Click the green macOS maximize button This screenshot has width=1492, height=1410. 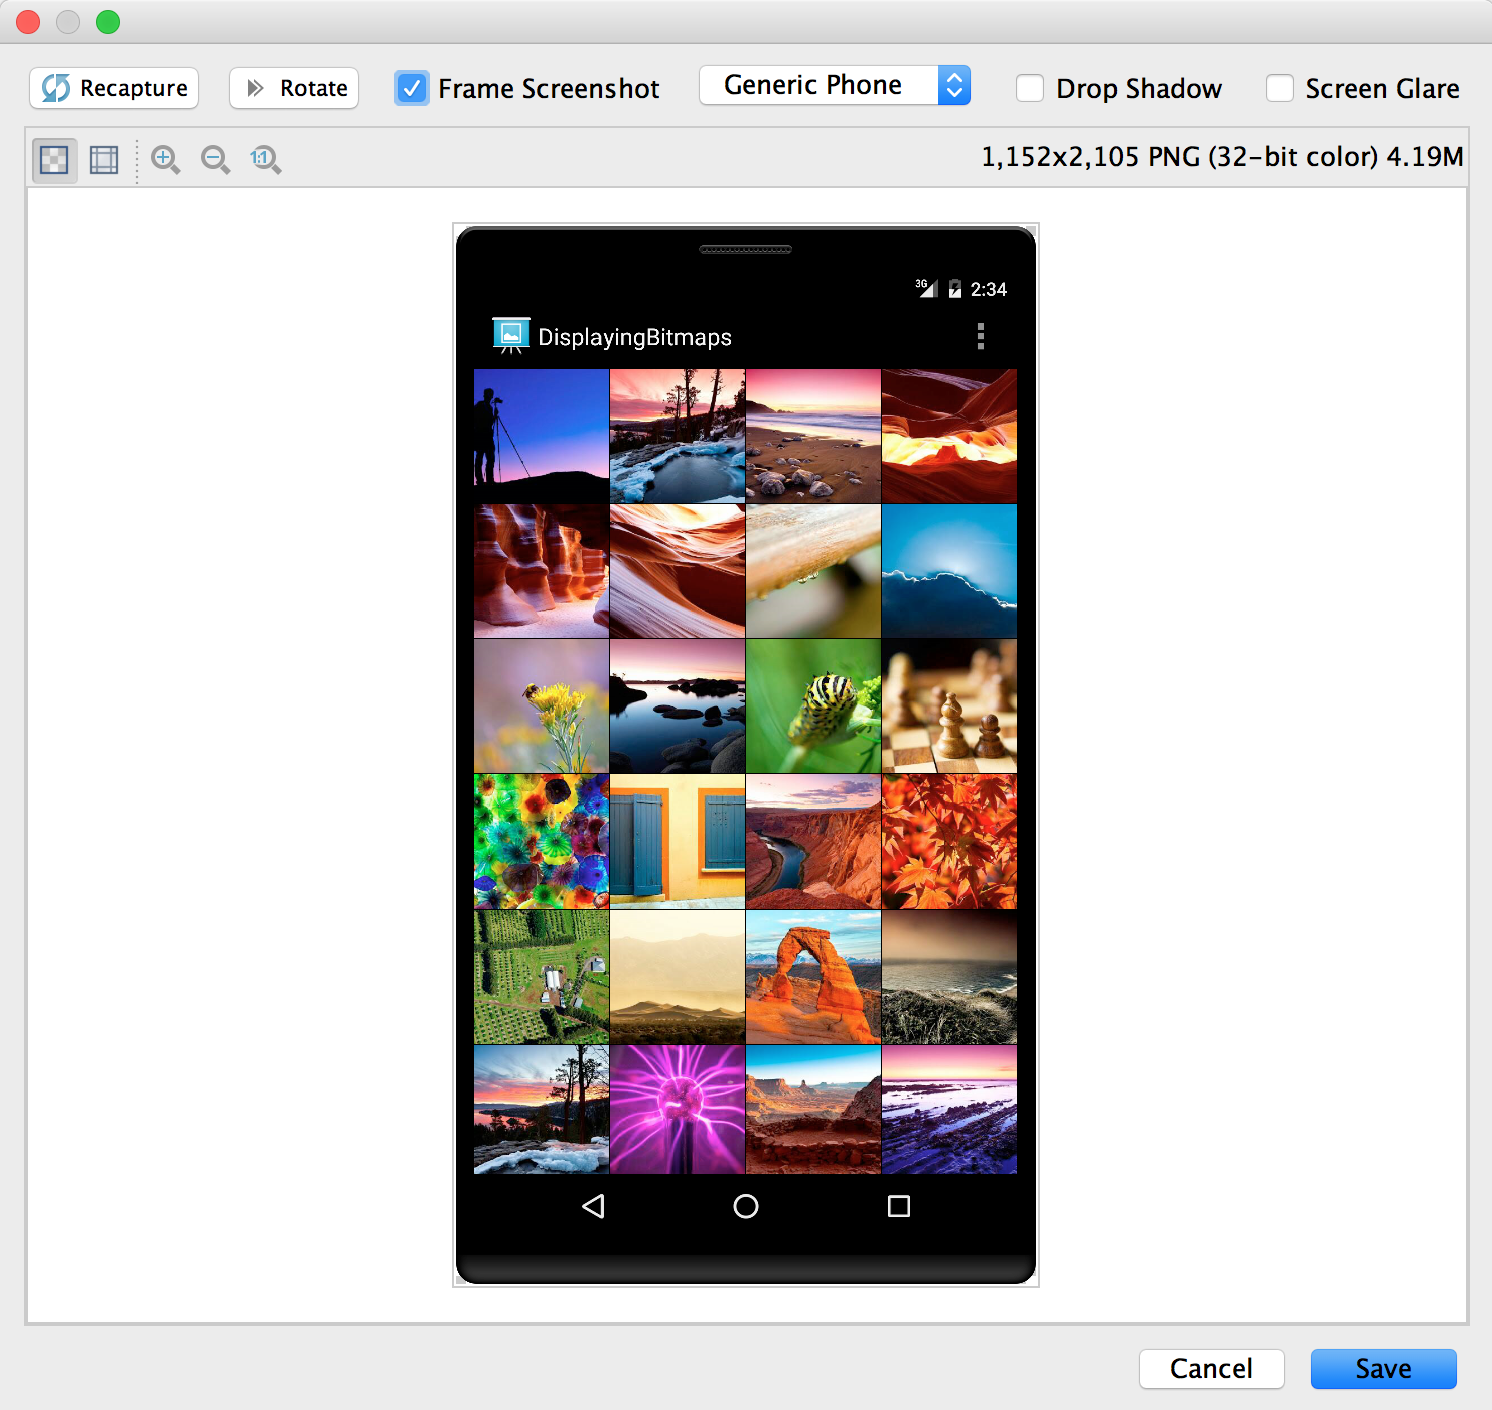[x=108, y=22]
